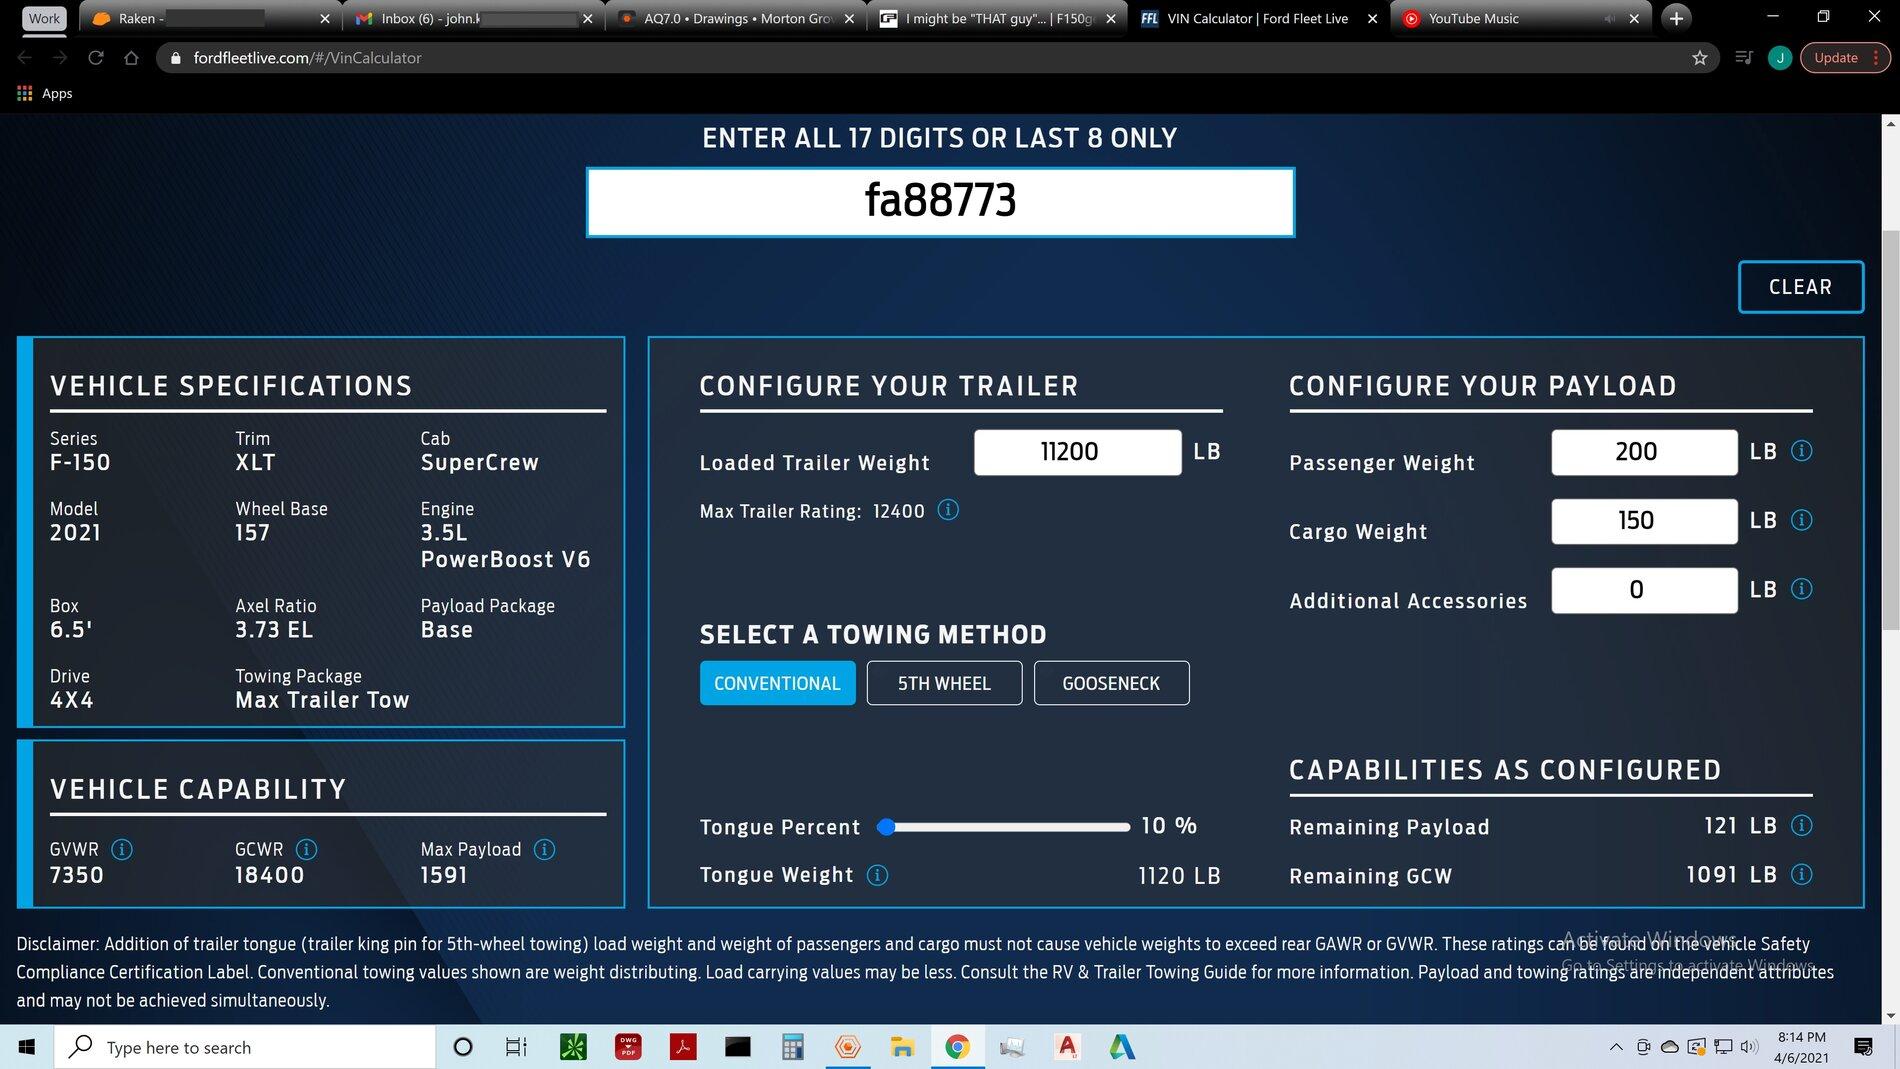Reload the page
Image resolution: width=1900 pixels, height=1069 pixels.
pos(96,58)
